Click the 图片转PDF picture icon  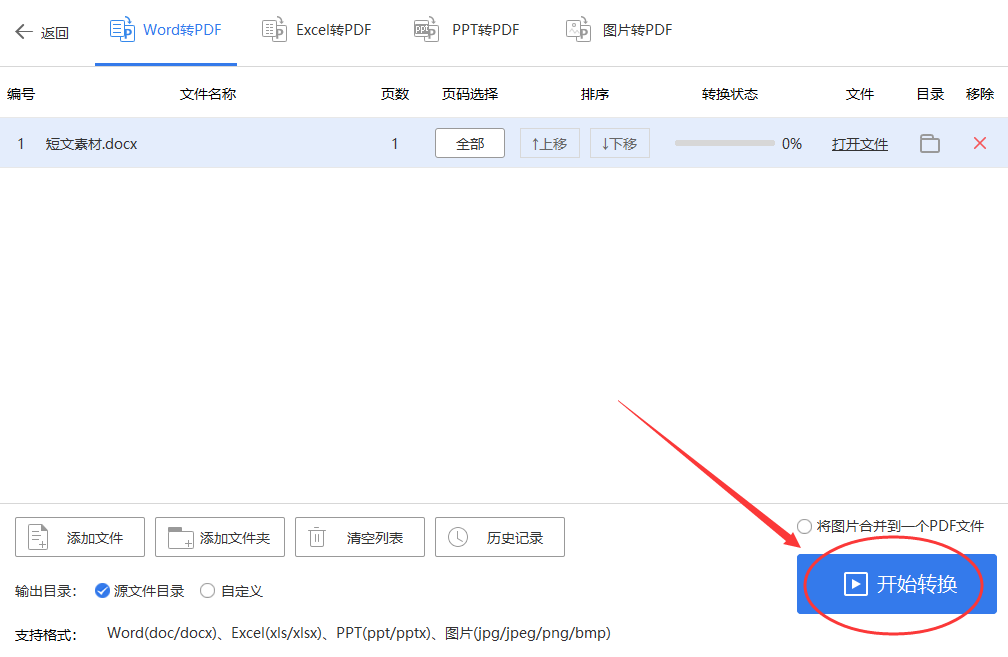tap(579, 30)
